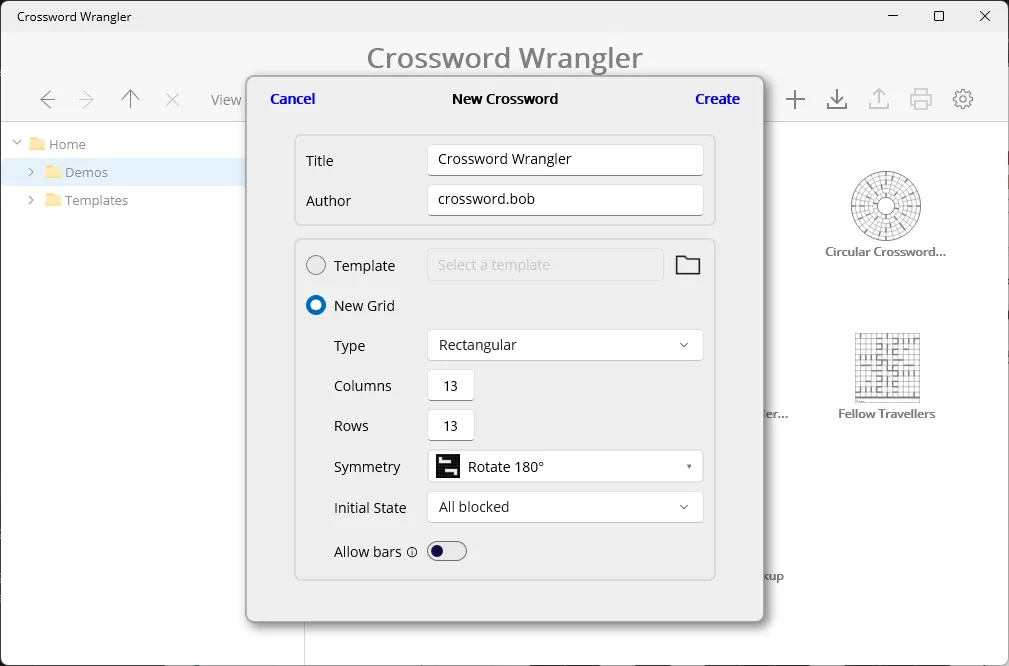The height and width of the screenshot is (666, 1009).
Task: Select Templates label in folder tree
Action: (97, 201)
